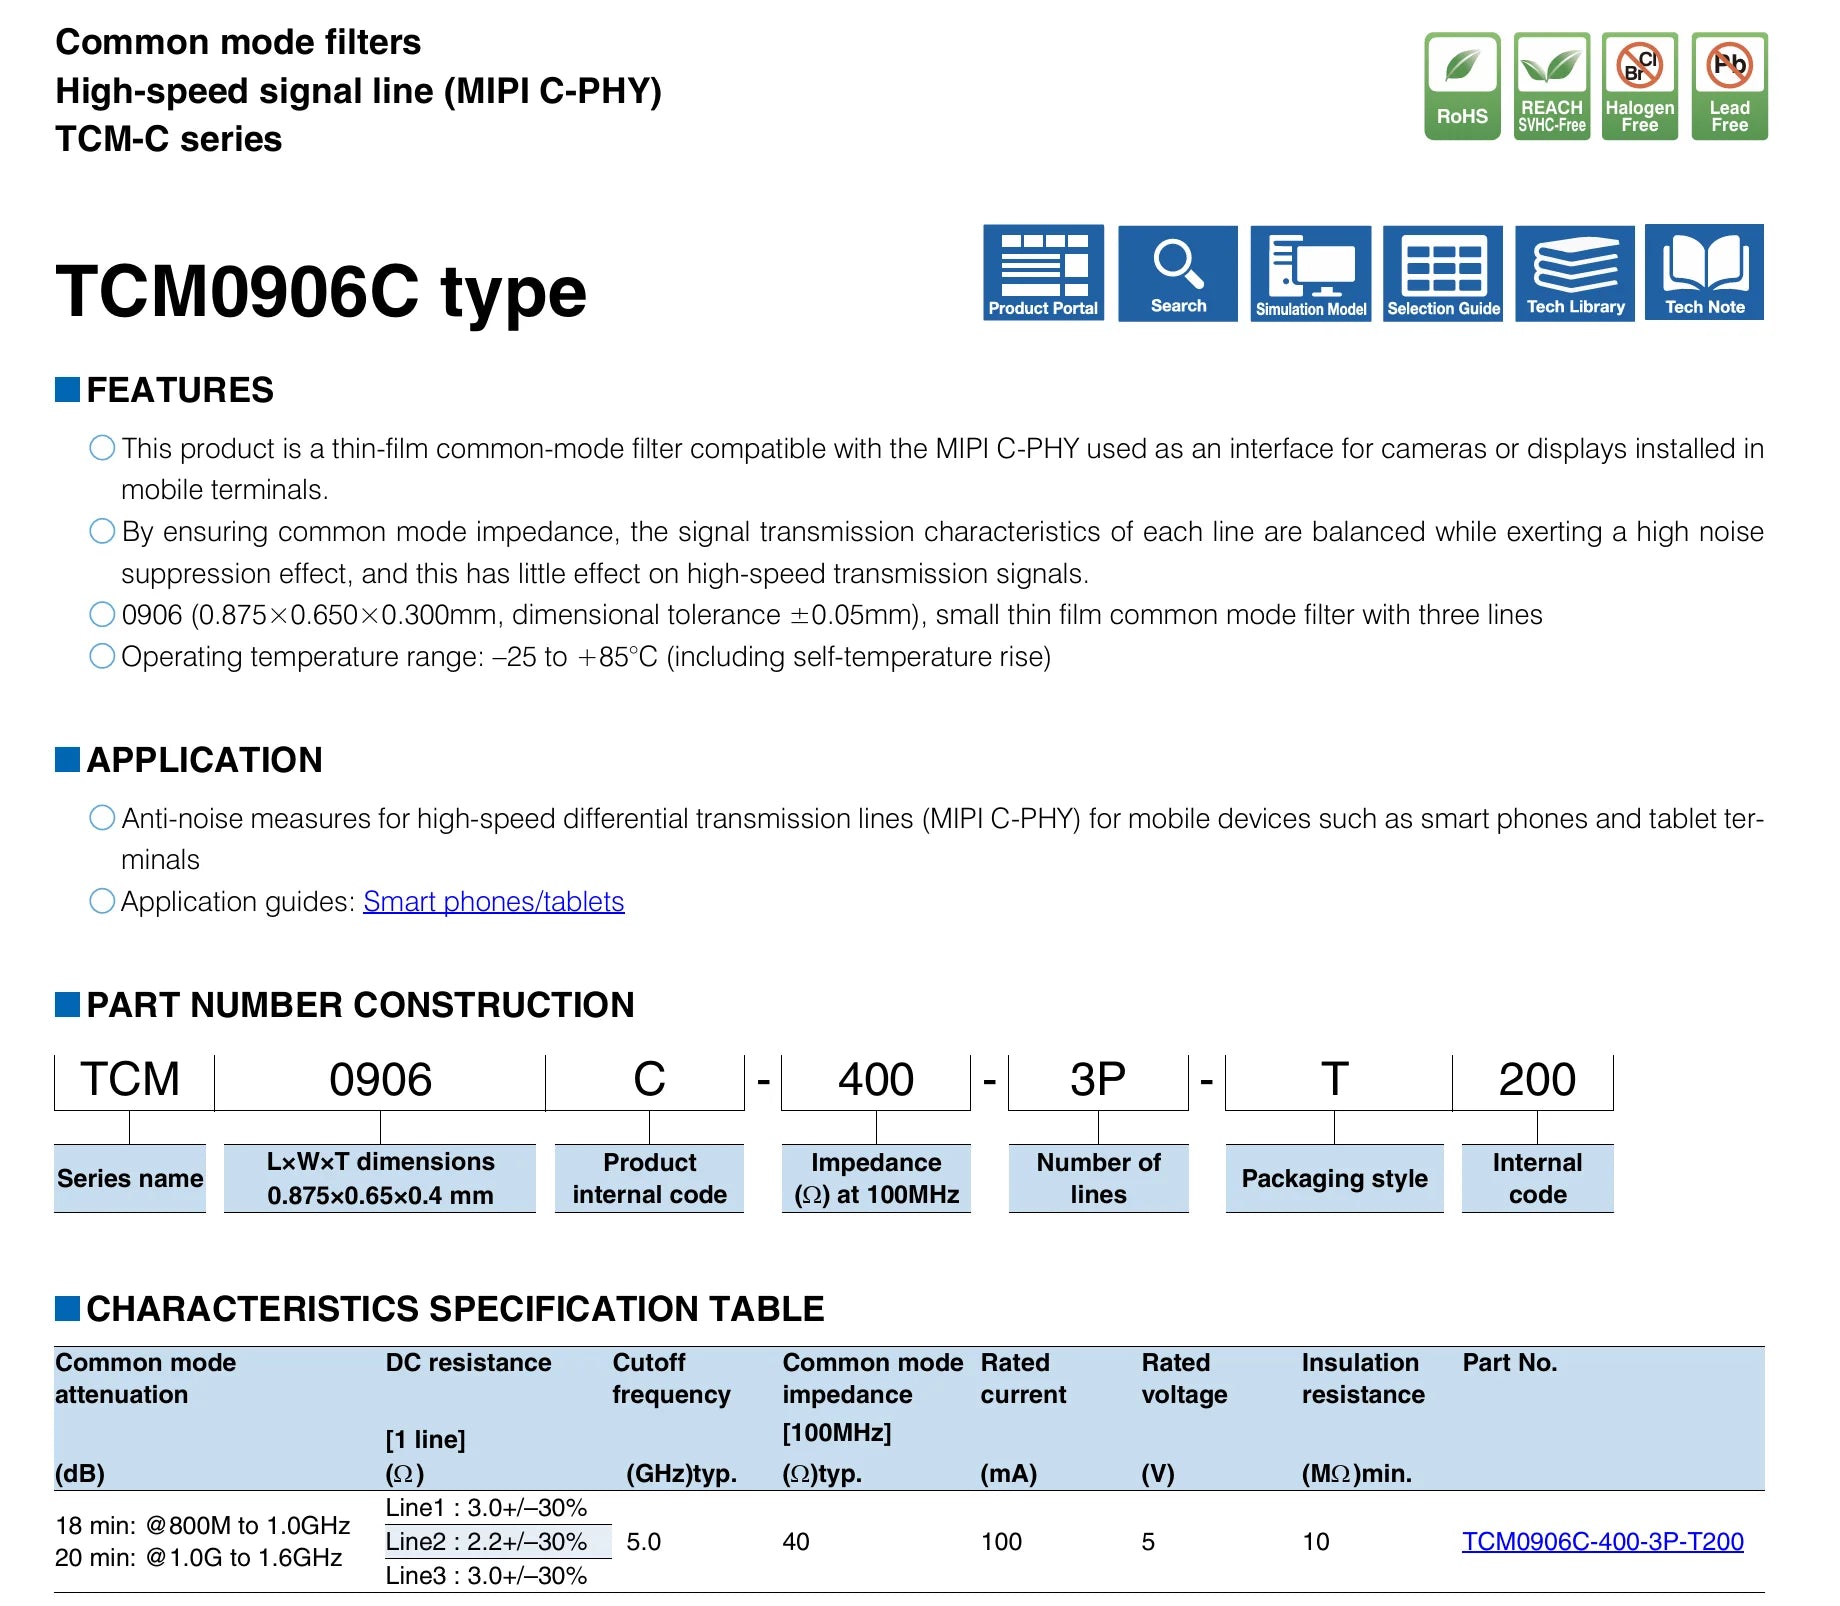The height and width of the screenshot is (1606, 1840).
Task: Open the Product Portal icon
Action: coord(1043,273)
